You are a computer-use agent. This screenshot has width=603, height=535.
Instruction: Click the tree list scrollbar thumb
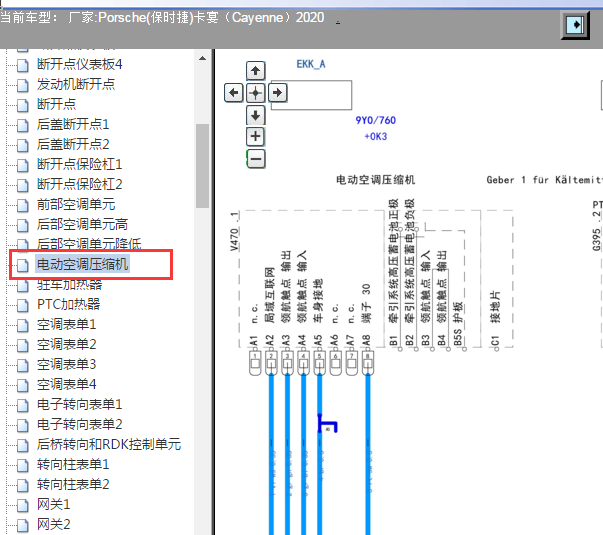[x=202, y=166]
